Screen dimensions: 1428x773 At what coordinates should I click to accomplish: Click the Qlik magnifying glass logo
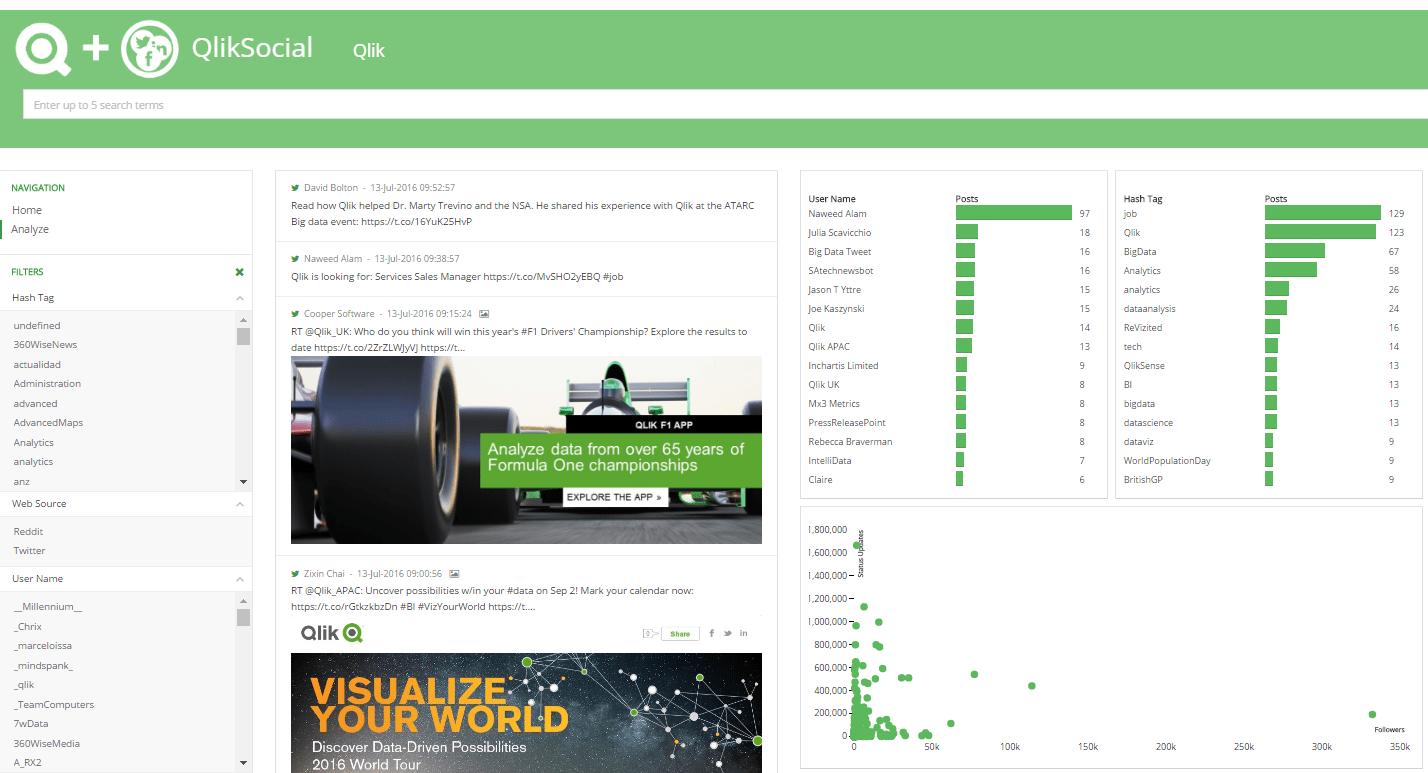click(42, 48)
